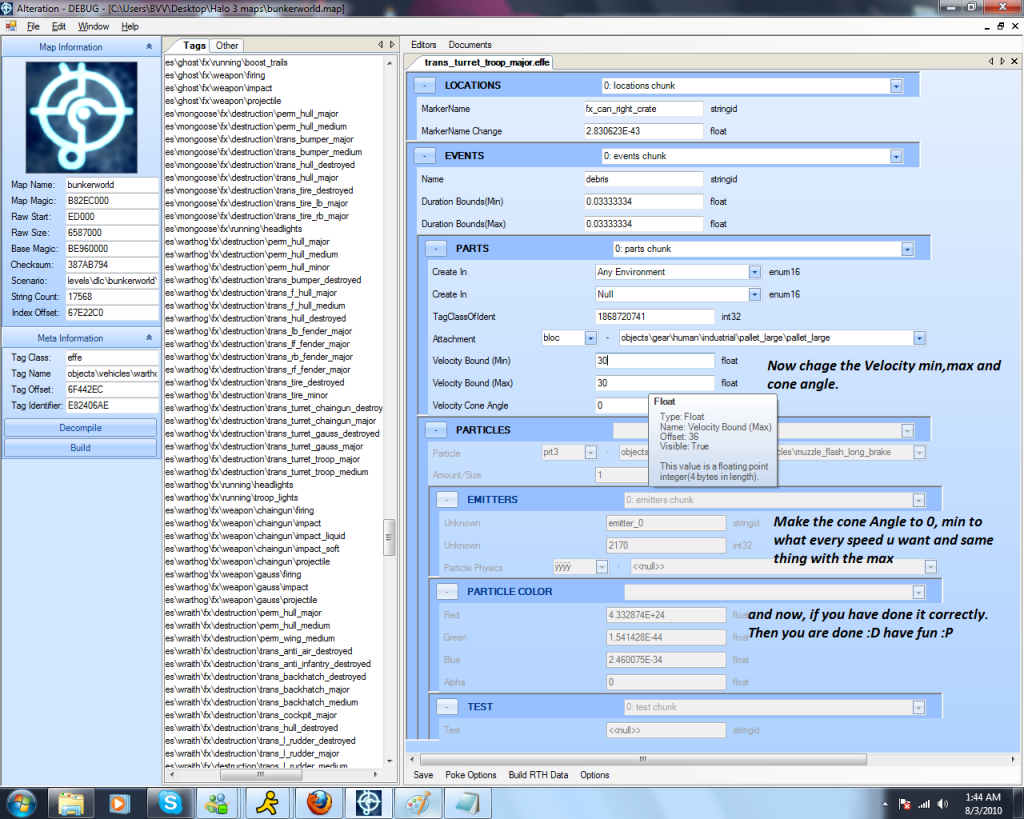Collapse the PARTICLES section
The width and height of the screenshot is (1024, 819).
436,430
